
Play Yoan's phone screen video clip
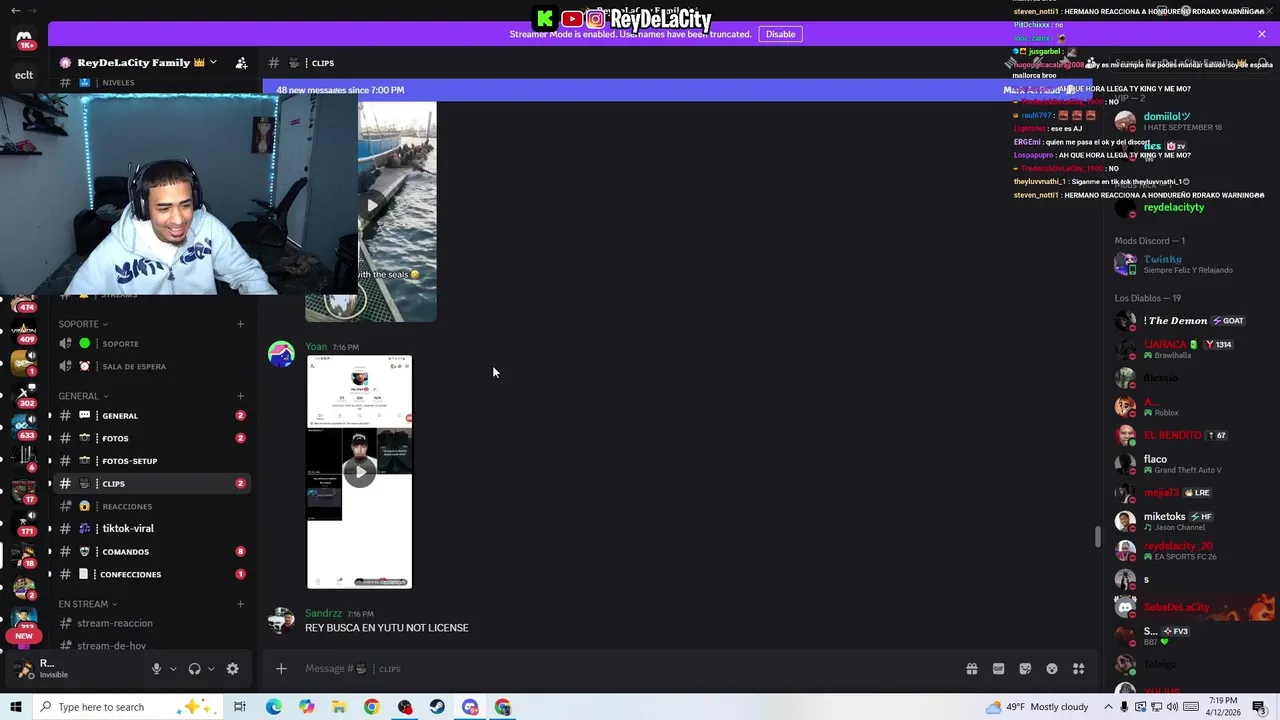(359, 472)
